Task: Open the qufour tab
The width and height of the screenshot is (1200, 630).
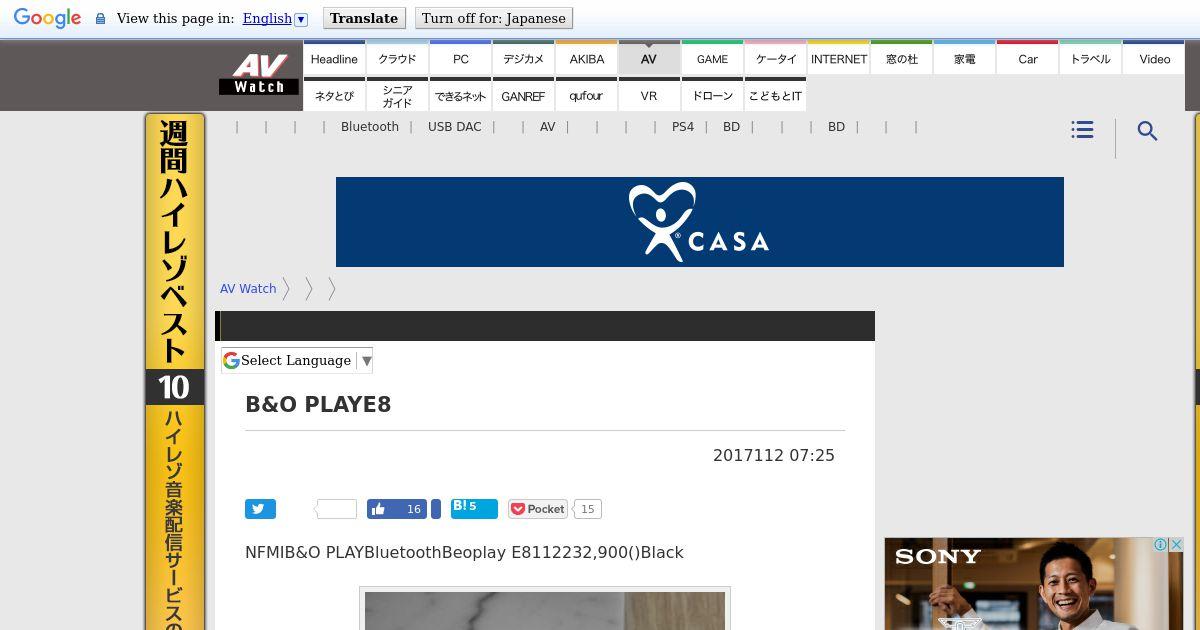Action: pyautogui.click(x=587, y=95)
